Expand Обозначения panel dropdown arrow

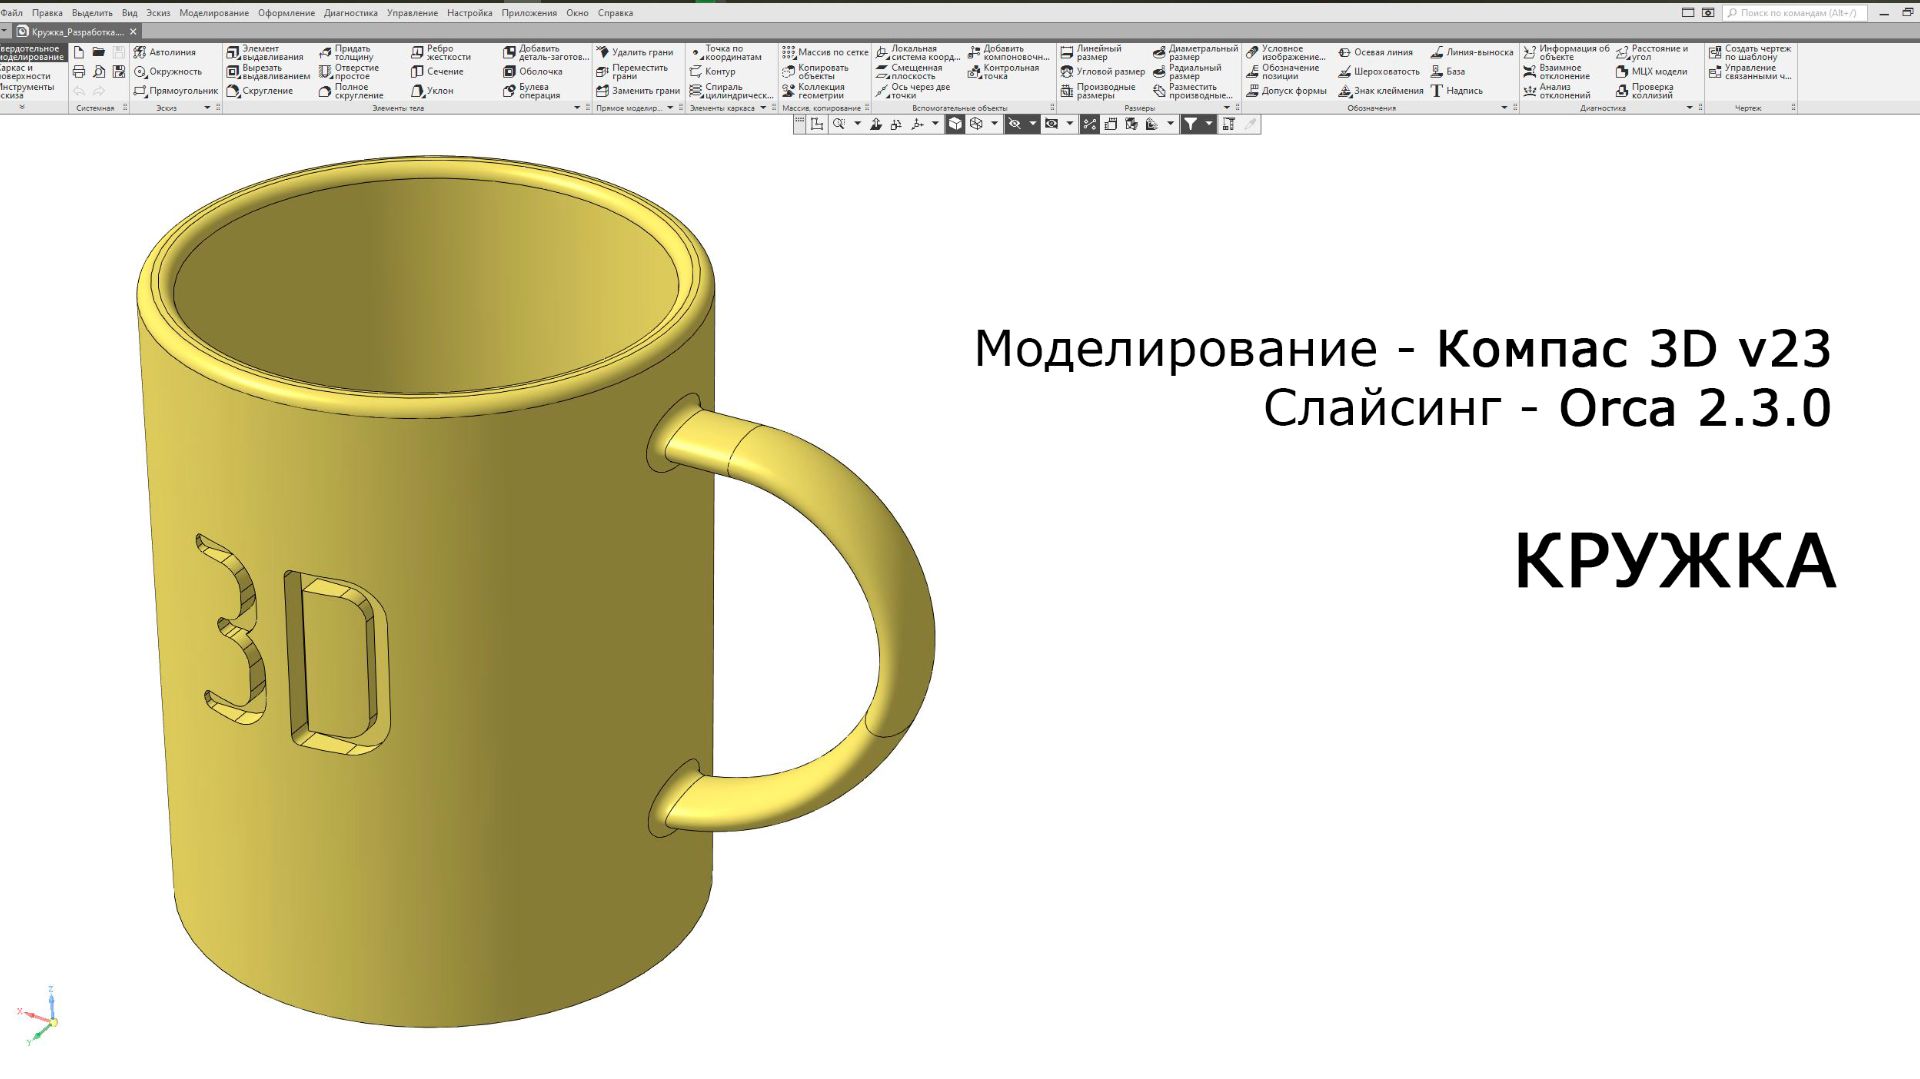[1504, 108]
